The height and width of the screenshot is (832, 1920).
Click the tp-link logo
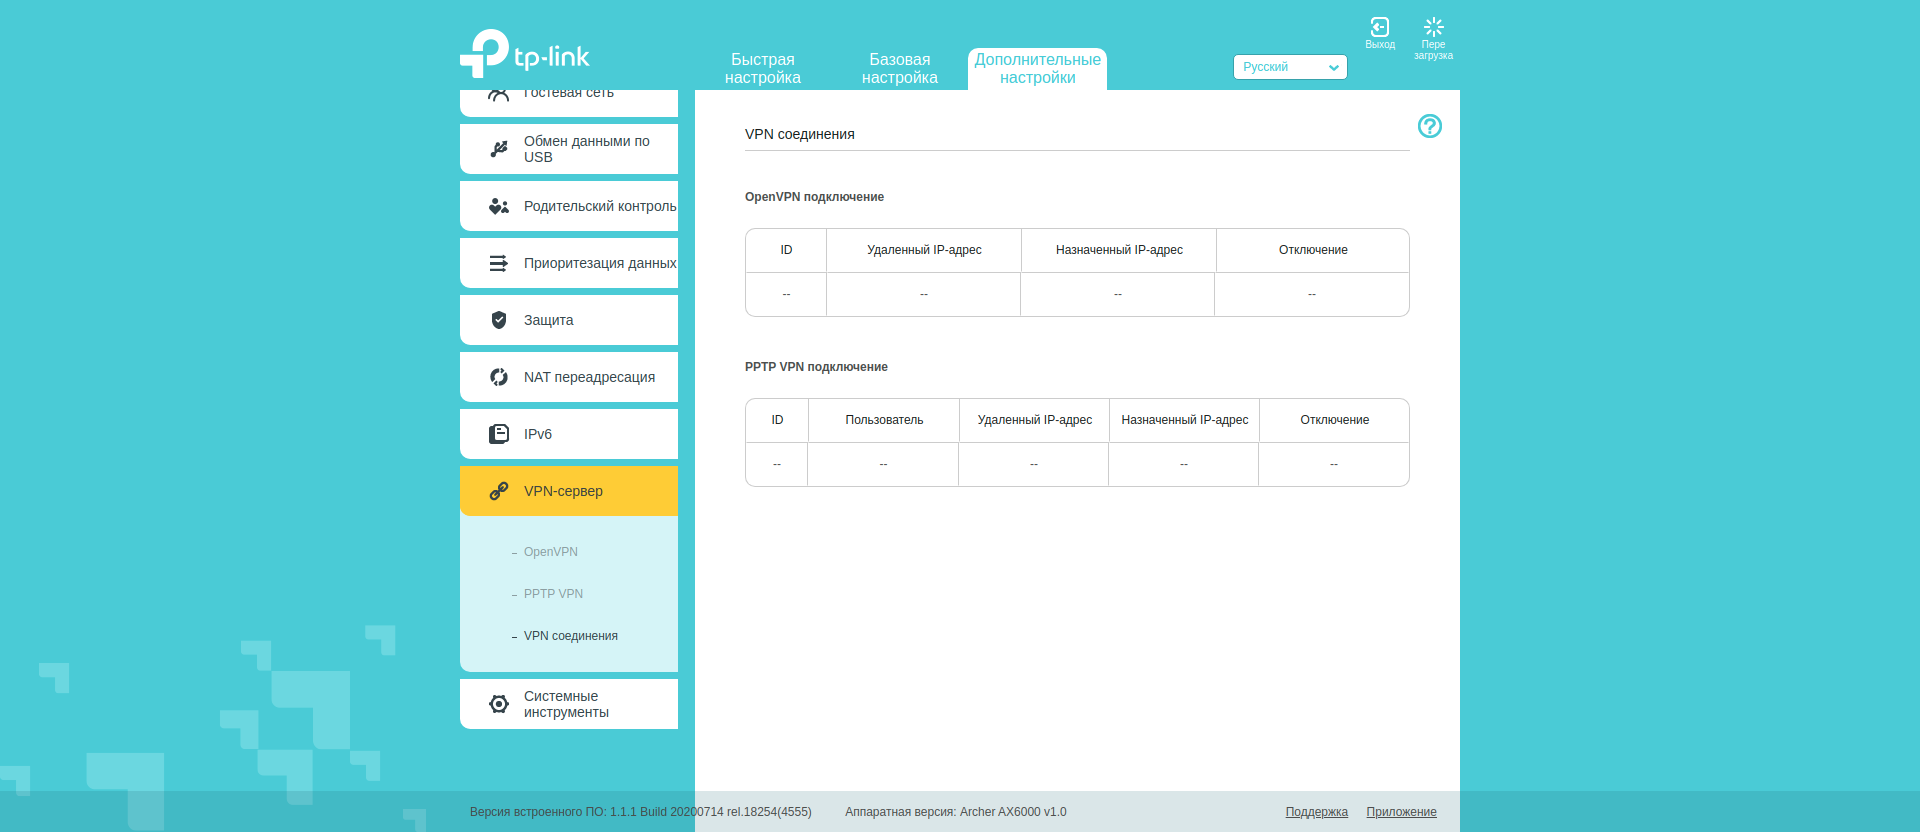[x=525, y=54]
